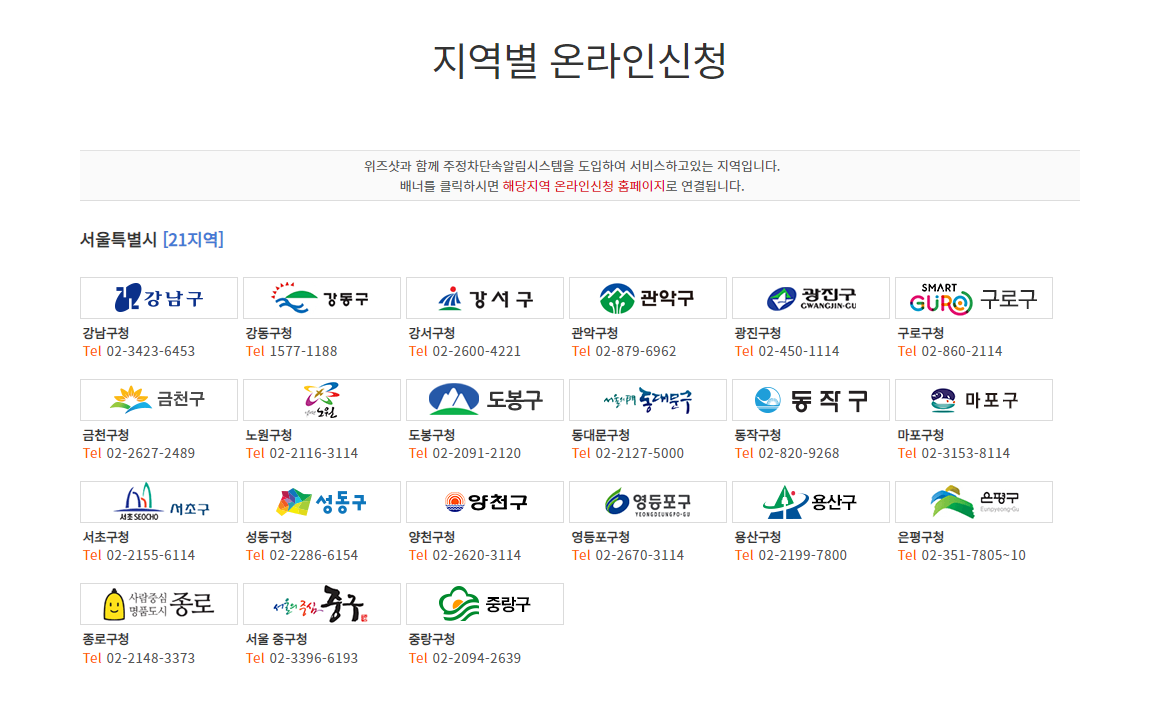Open the 마포구 logo banner

coord(973,400)
